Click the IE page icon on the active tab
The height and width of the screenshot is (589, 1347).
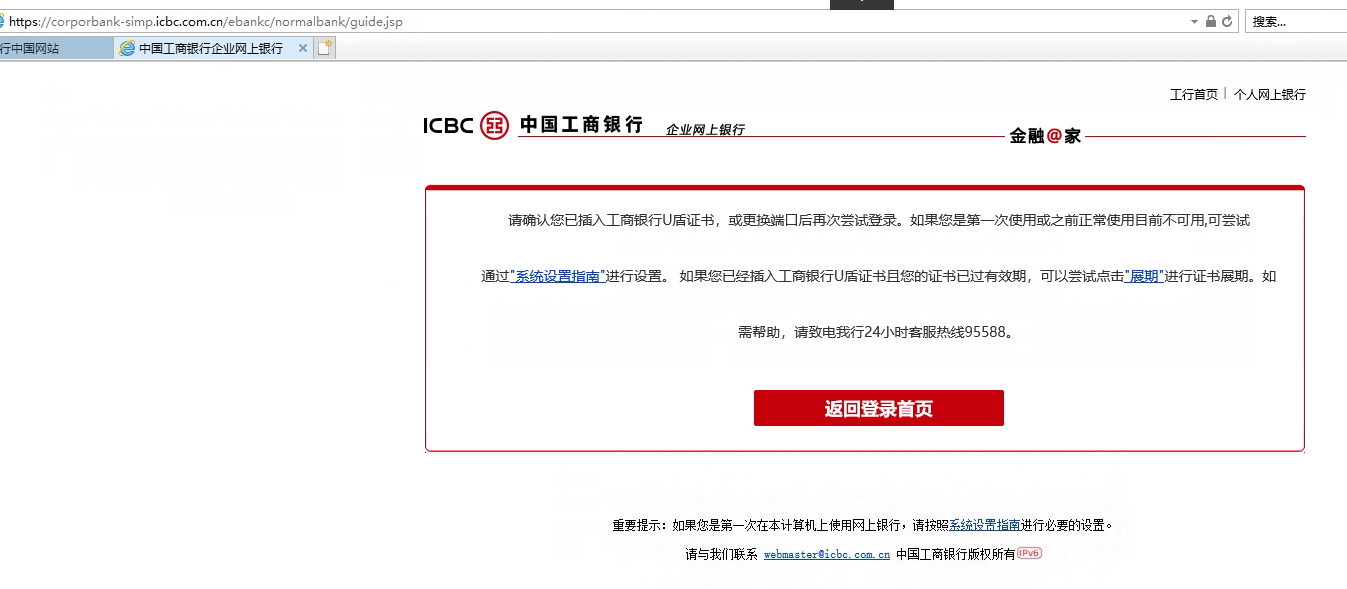click(x=127, y=48)
